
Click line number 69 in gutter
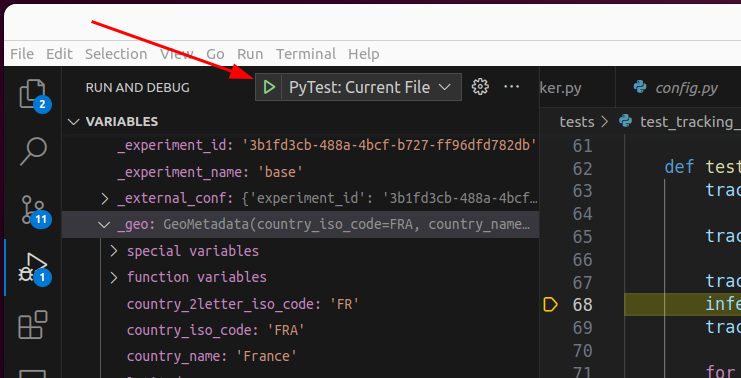coord(582,327)
